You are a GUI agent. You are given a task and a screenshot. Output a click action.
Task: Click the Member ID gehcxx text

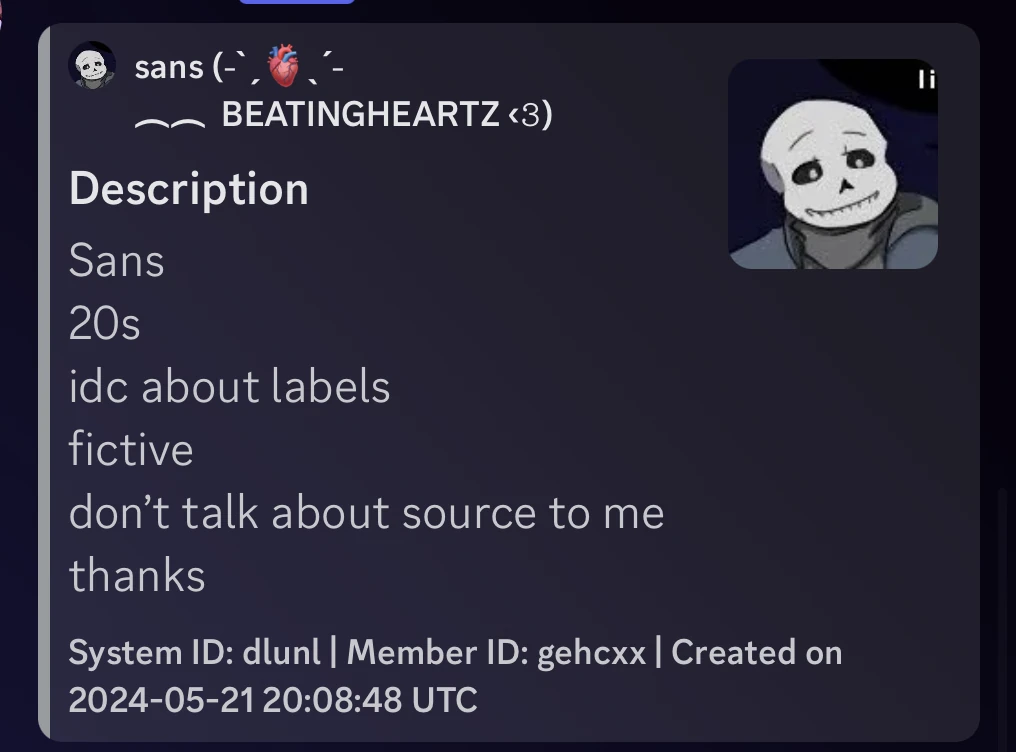click(x=496, y=653)
